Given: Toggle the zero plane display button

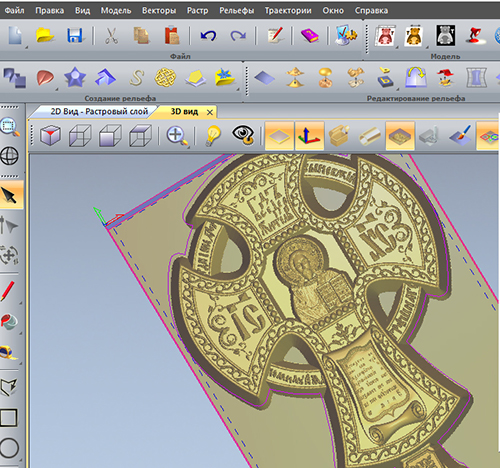Looking at the screenshot, I should coord(279,136).
